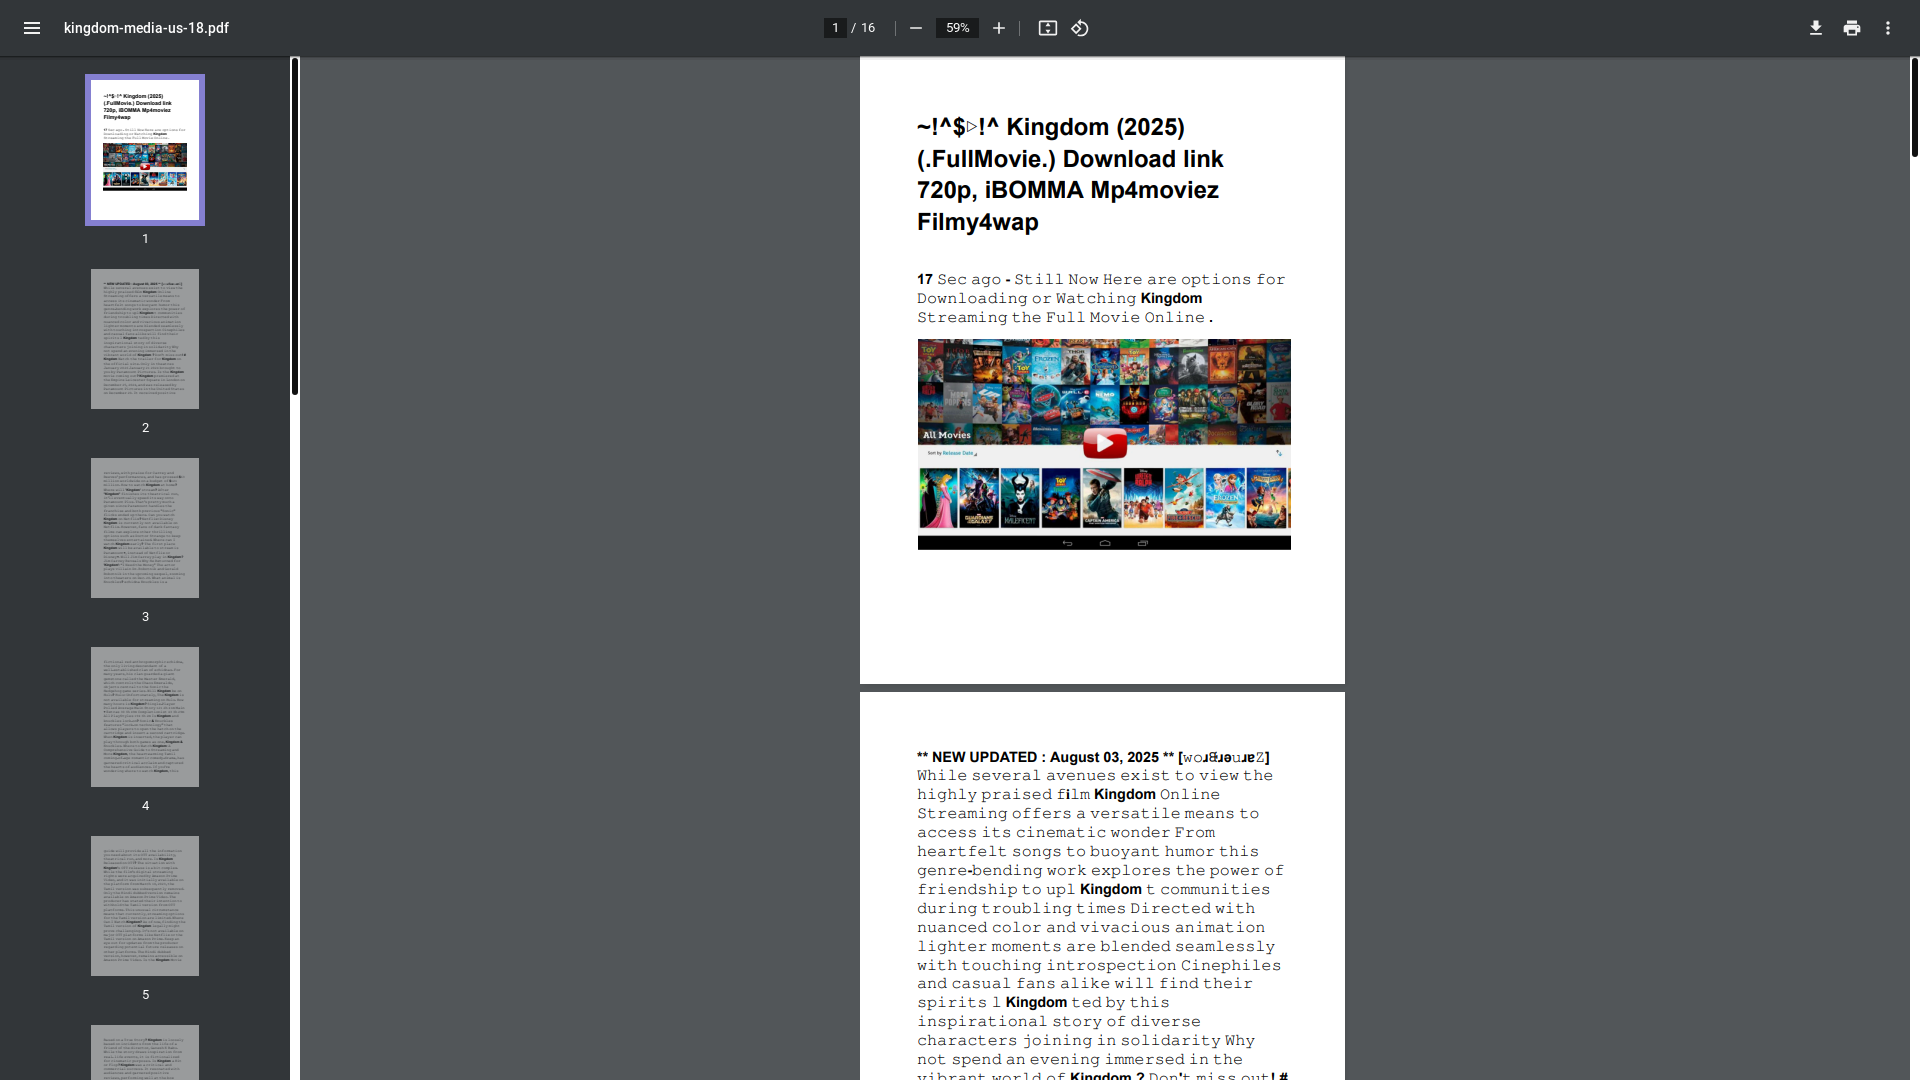Viewport: 1920px width, 1080px height.
Task: Click the 'NEW UPDATED : August 03, 2025' text
Action: (x=1045, y=757)
